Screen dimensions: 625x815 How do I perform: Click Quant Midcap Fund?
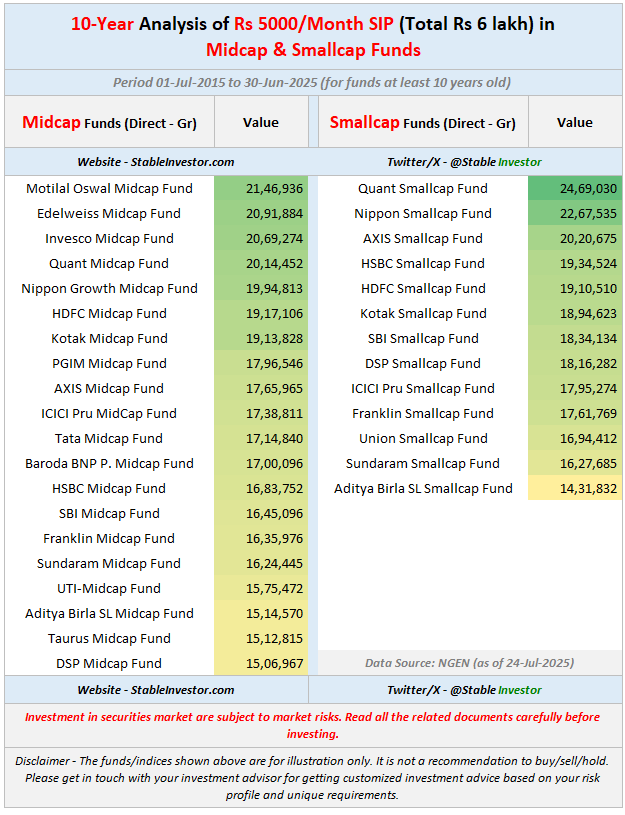tap(109, 263)
